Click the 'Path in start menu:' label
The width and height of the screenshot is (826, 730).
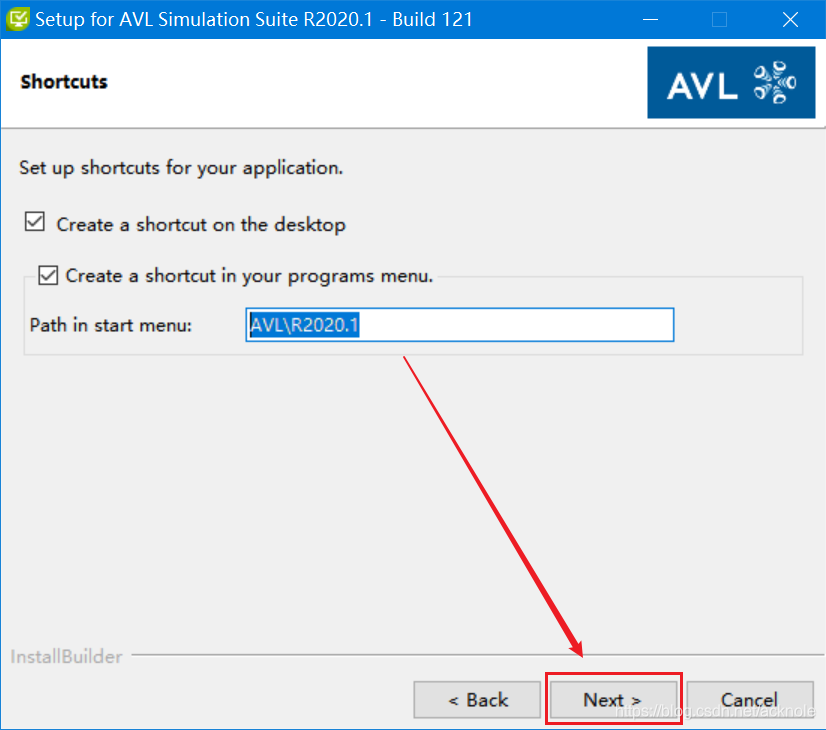tap(111, 325)
